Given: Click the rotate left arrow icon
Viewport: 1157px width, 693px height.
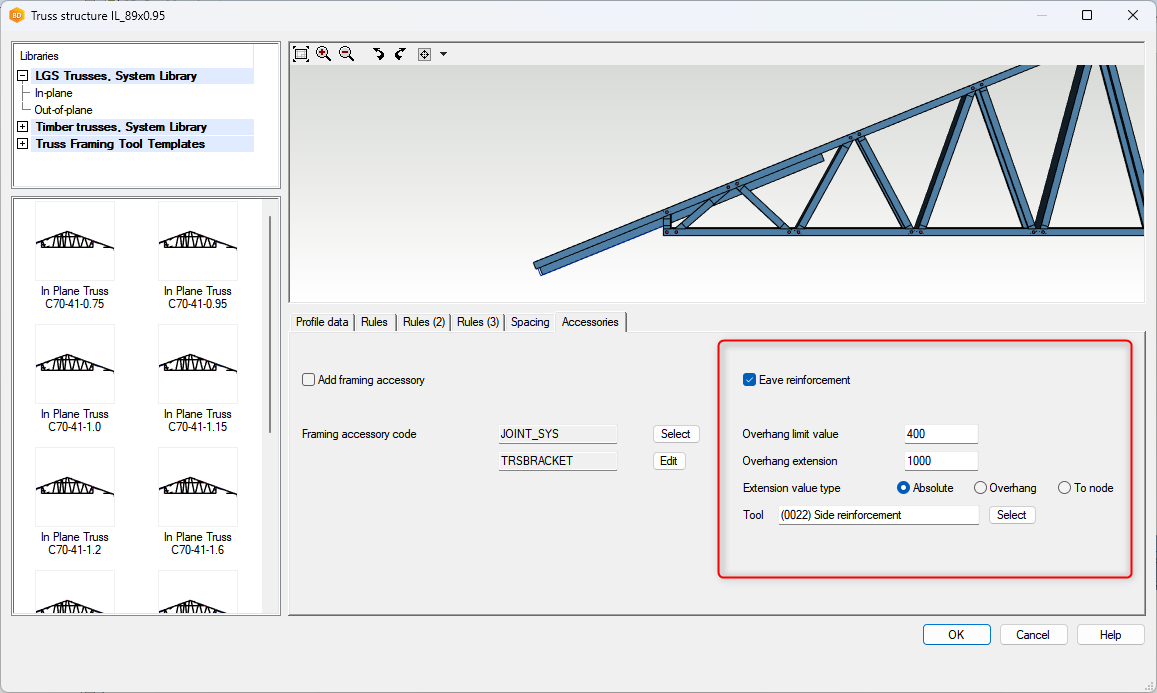Looking at the screenshot, I should coord(378,54).
